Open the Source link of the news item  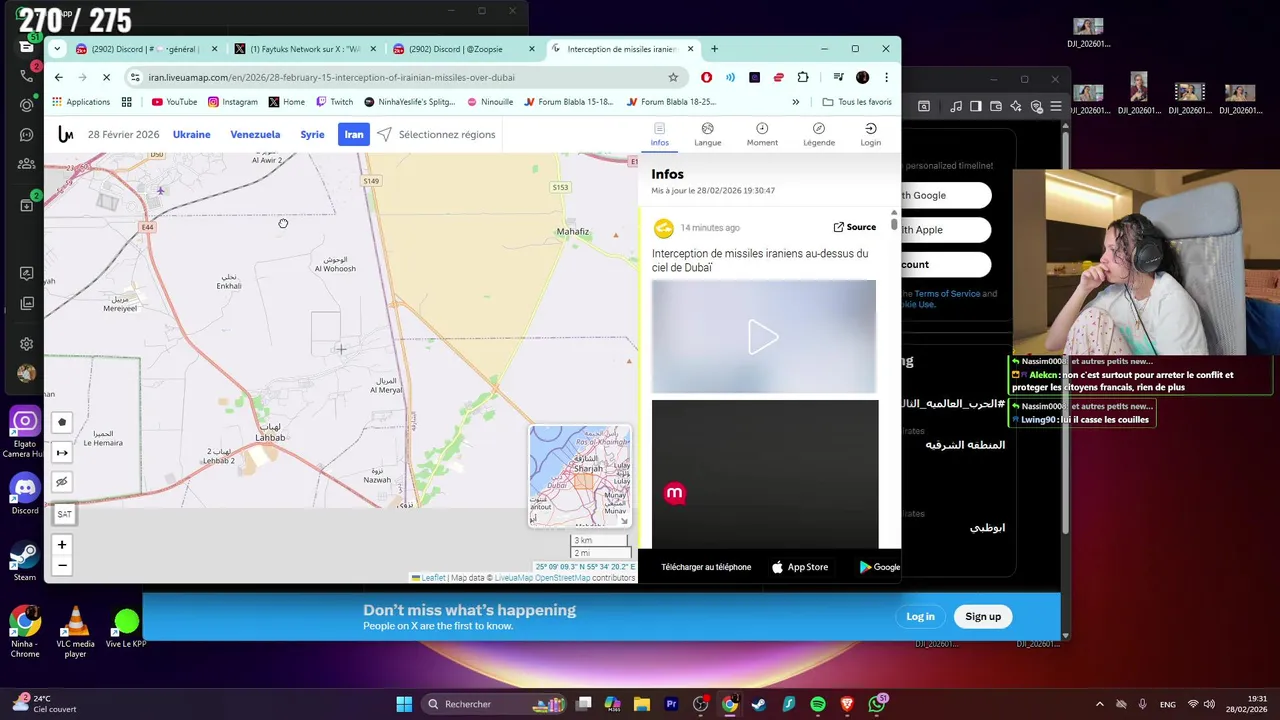[x=854, y=227]
